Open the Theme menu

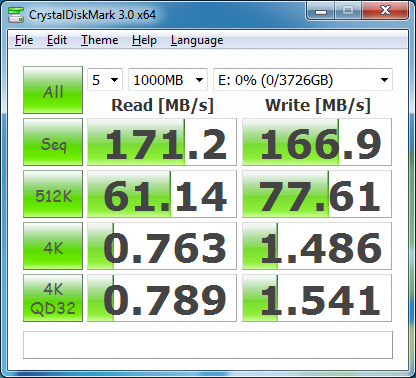[99, 40]
